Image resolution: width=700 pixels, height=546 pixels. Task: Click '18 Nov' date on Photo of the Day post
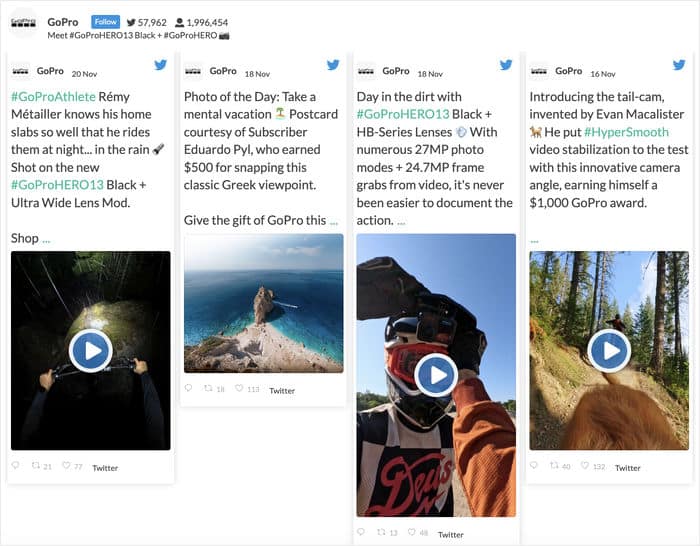257,74
